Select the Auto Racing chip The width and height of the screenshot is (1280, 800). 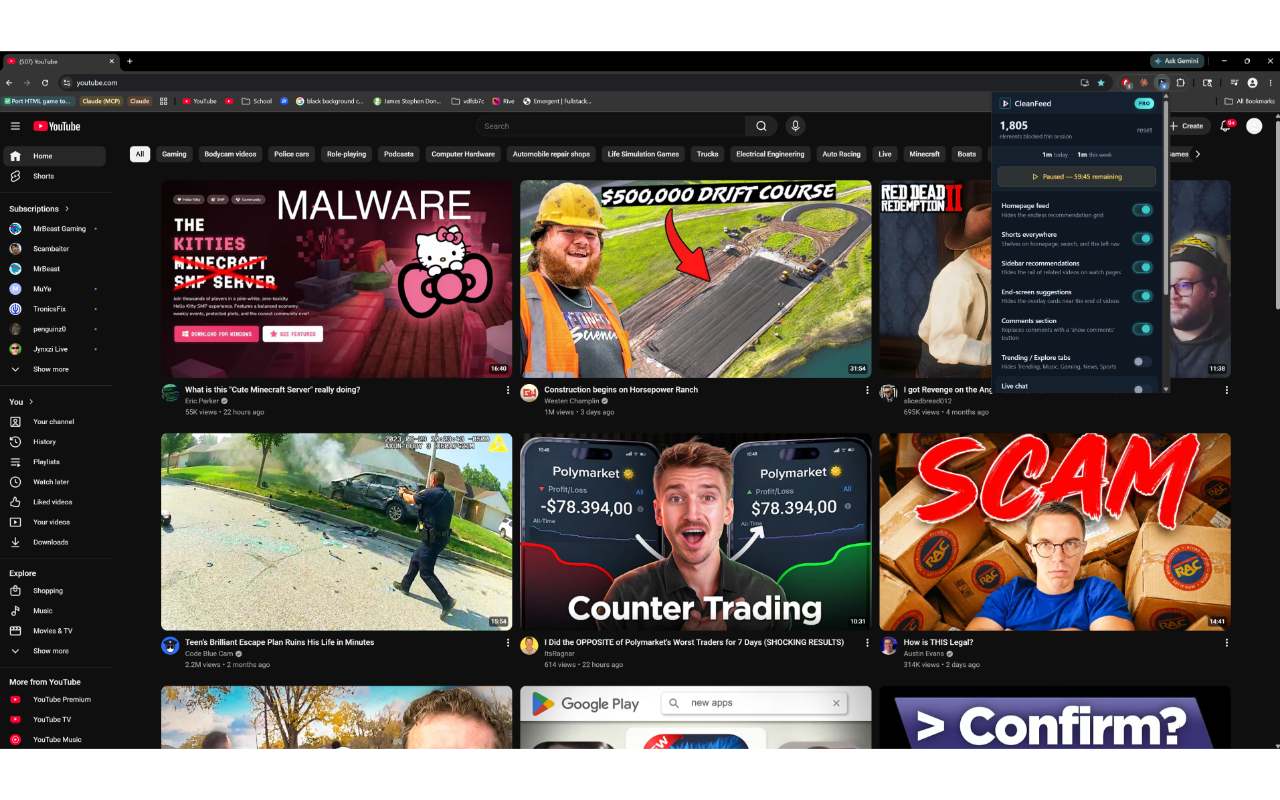(x=841, y=154)
